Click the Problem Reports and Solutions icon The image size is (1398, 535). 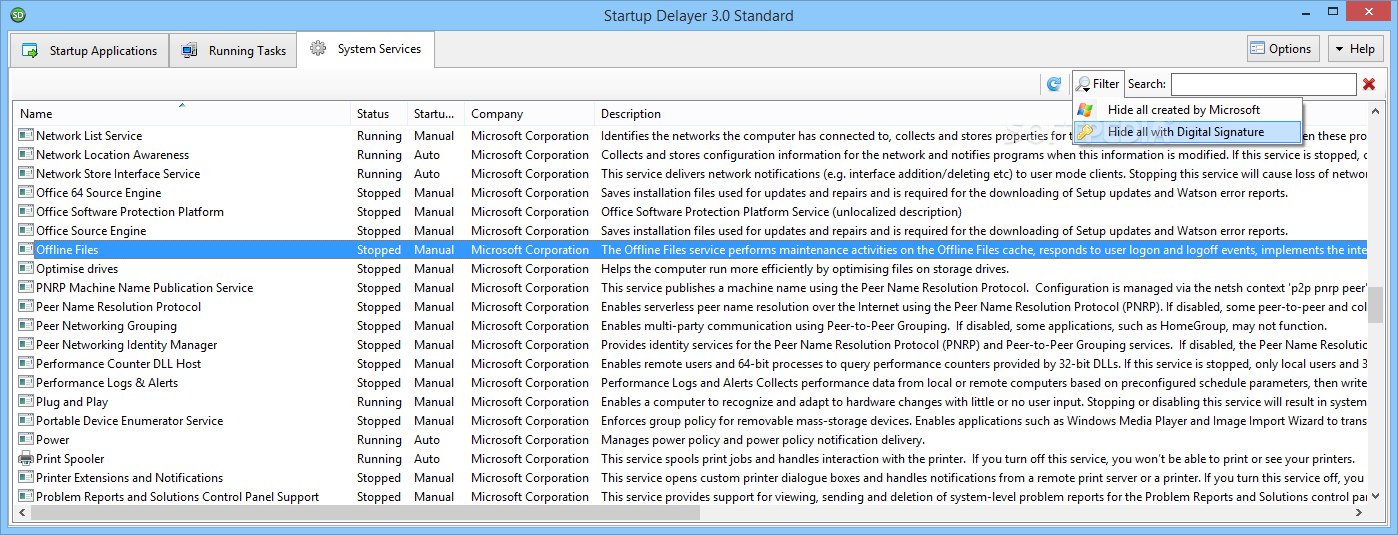tap(26, 496)
